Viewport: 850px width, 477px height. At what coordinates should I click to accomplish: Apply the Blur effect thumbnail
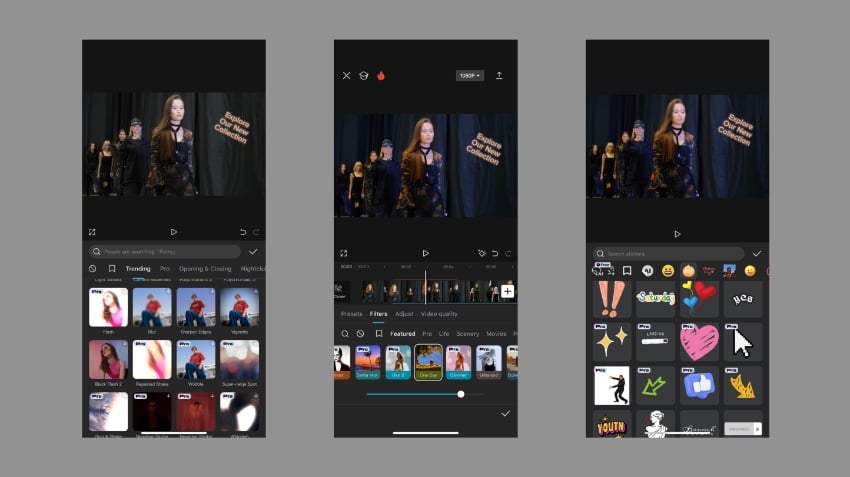click(152, 307)
